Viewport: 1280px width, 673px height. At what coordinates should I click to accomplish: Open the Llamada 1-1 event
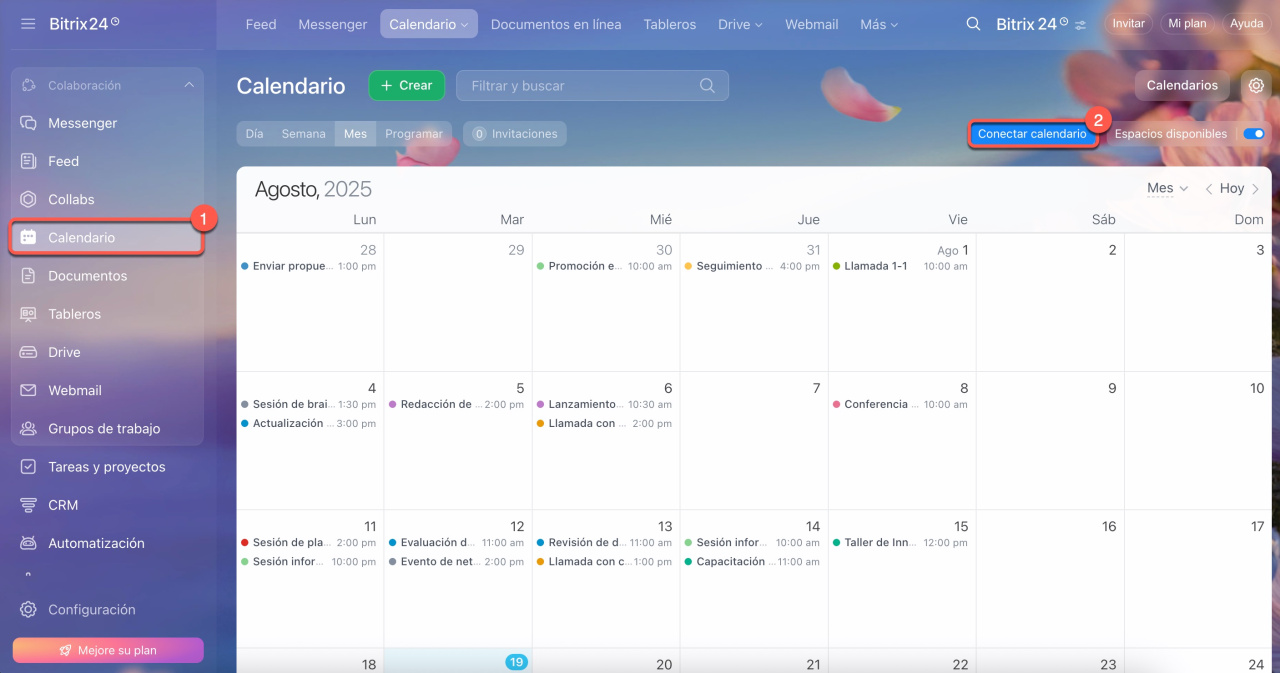tap(900, 267)
